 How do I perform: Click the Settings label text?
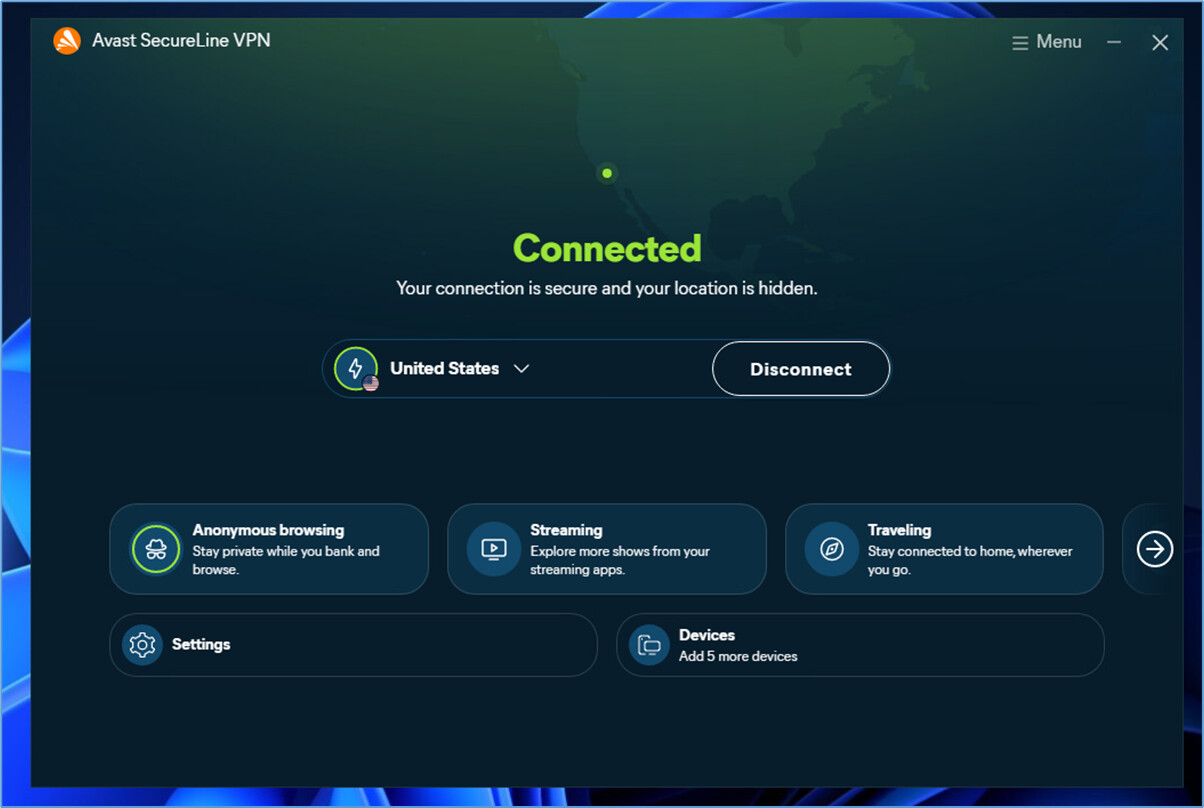click(201, 645)
